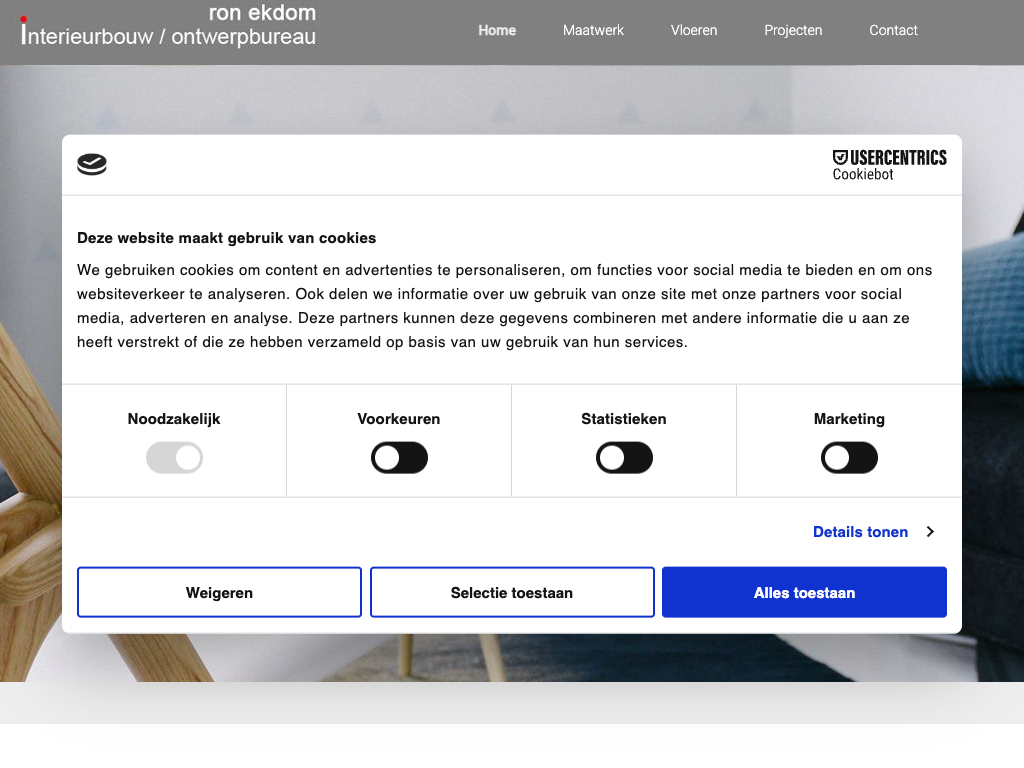Viewport: 1024px width, 768px height.
Task: Enable the Marketing cookies switch
Action: click(x=849, y=459)
